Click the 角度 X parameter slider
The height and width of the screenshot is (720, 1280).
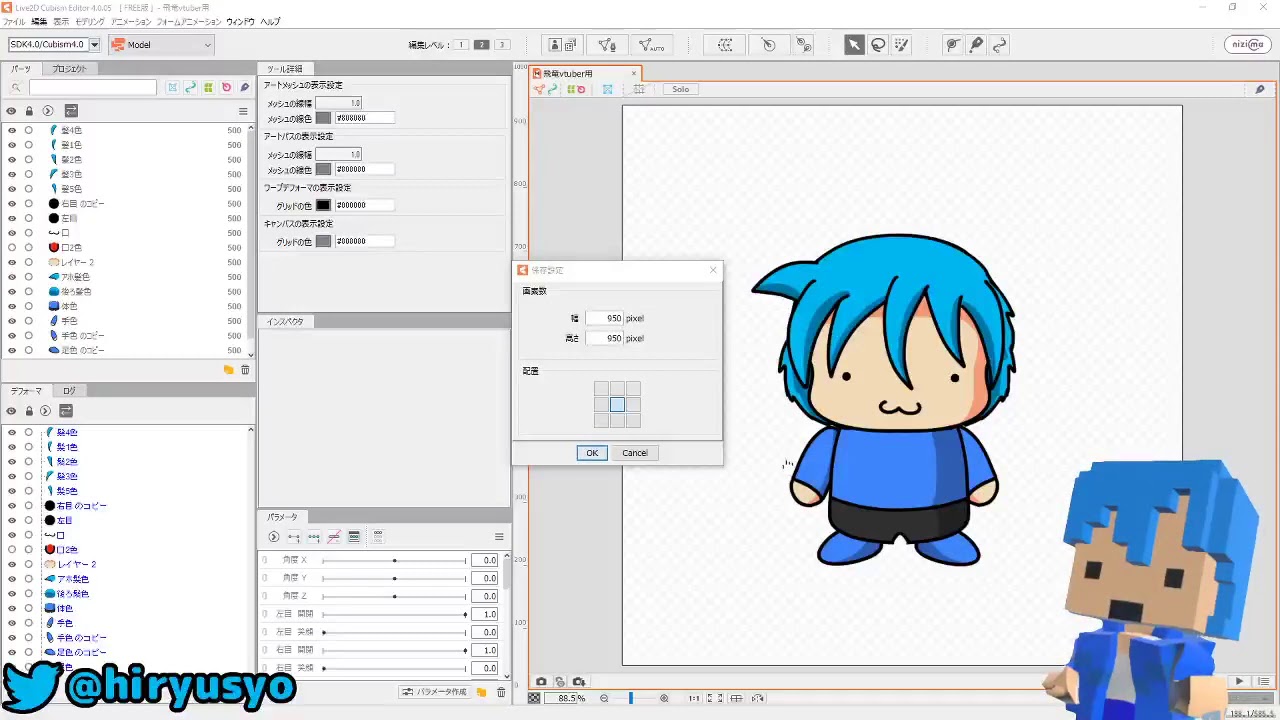click(x=394, y=561)
